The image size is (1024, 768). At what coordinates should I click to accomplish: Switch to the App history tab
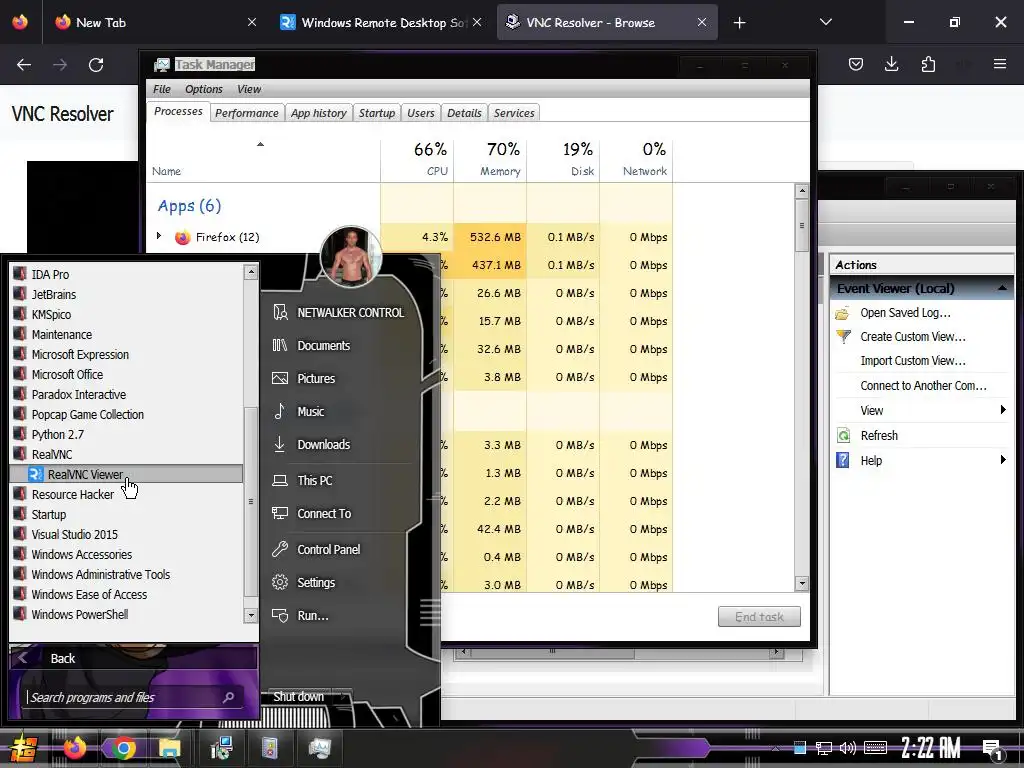(319, 113)
